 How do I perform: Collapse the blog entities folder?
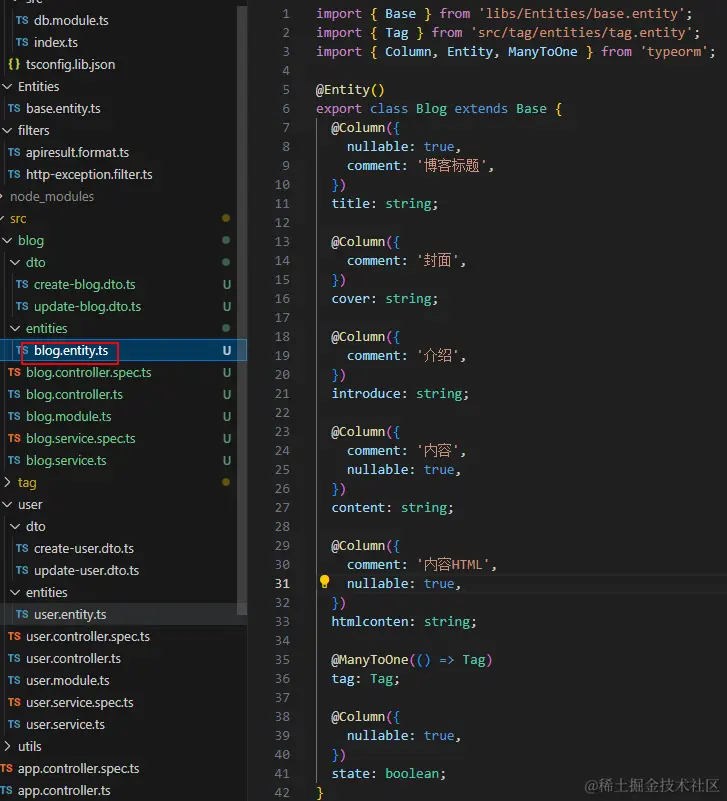click(x=15, y=328)
